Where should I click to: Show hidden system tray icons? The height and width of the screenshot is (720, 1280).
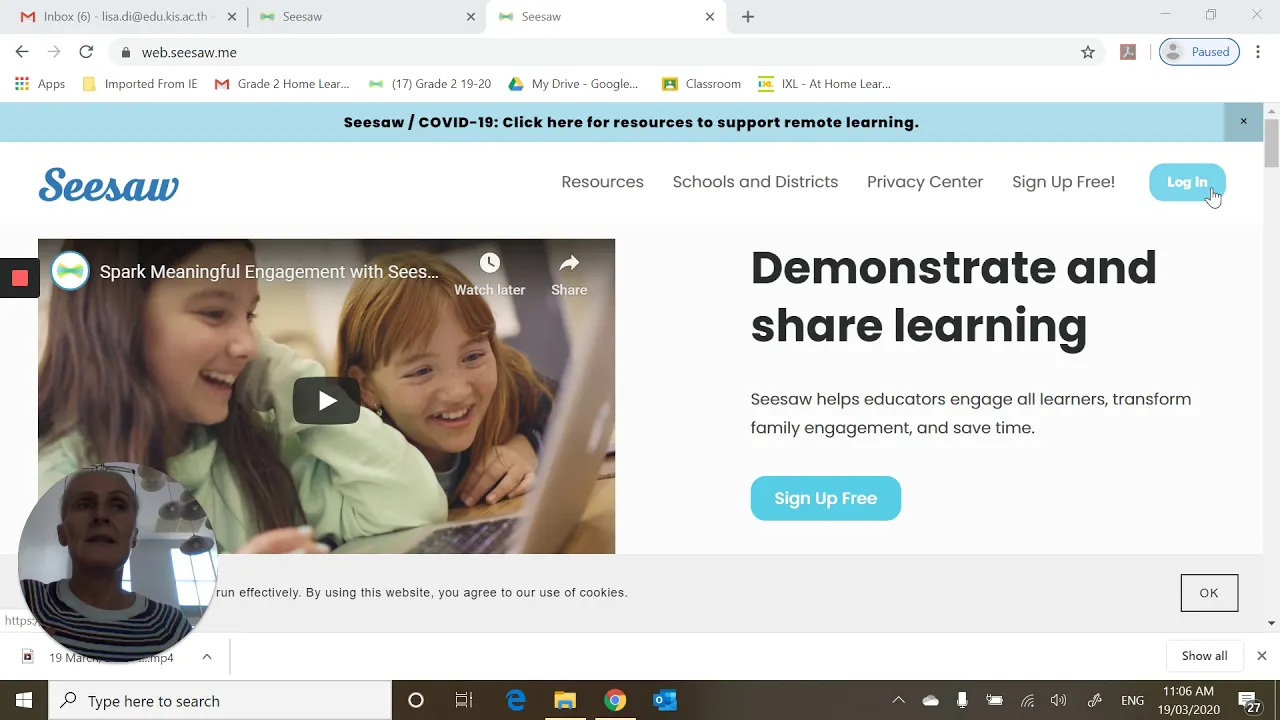[x=898, y=701]
